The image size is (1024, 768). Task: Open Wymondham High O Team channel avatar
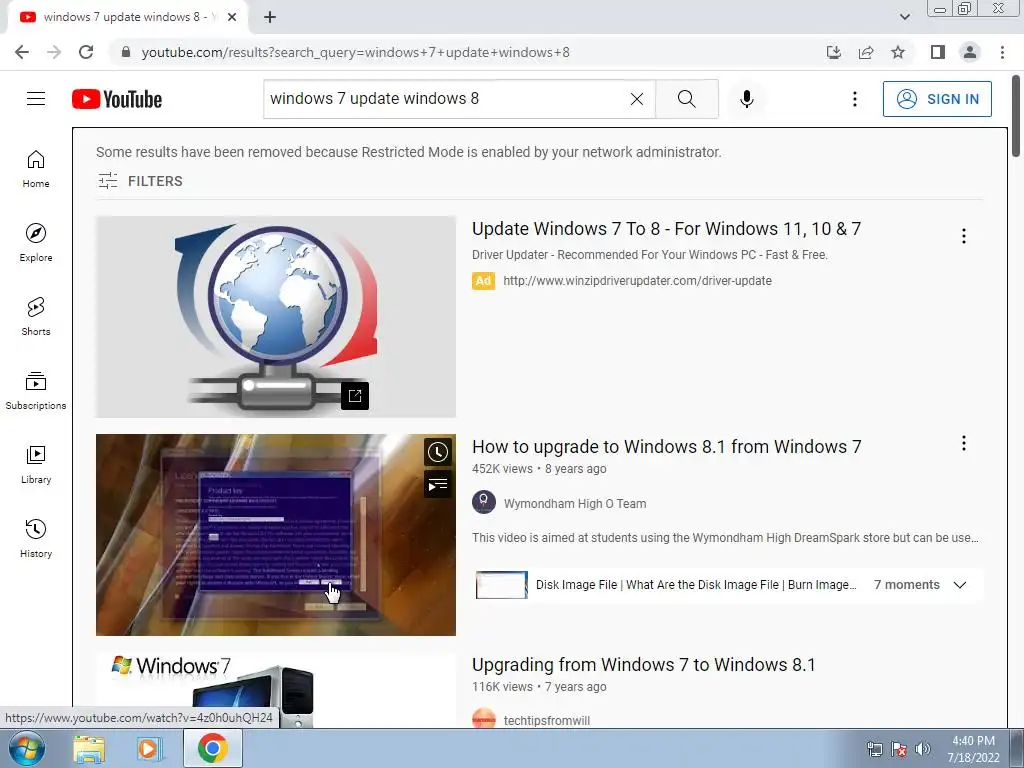[484, 503]
